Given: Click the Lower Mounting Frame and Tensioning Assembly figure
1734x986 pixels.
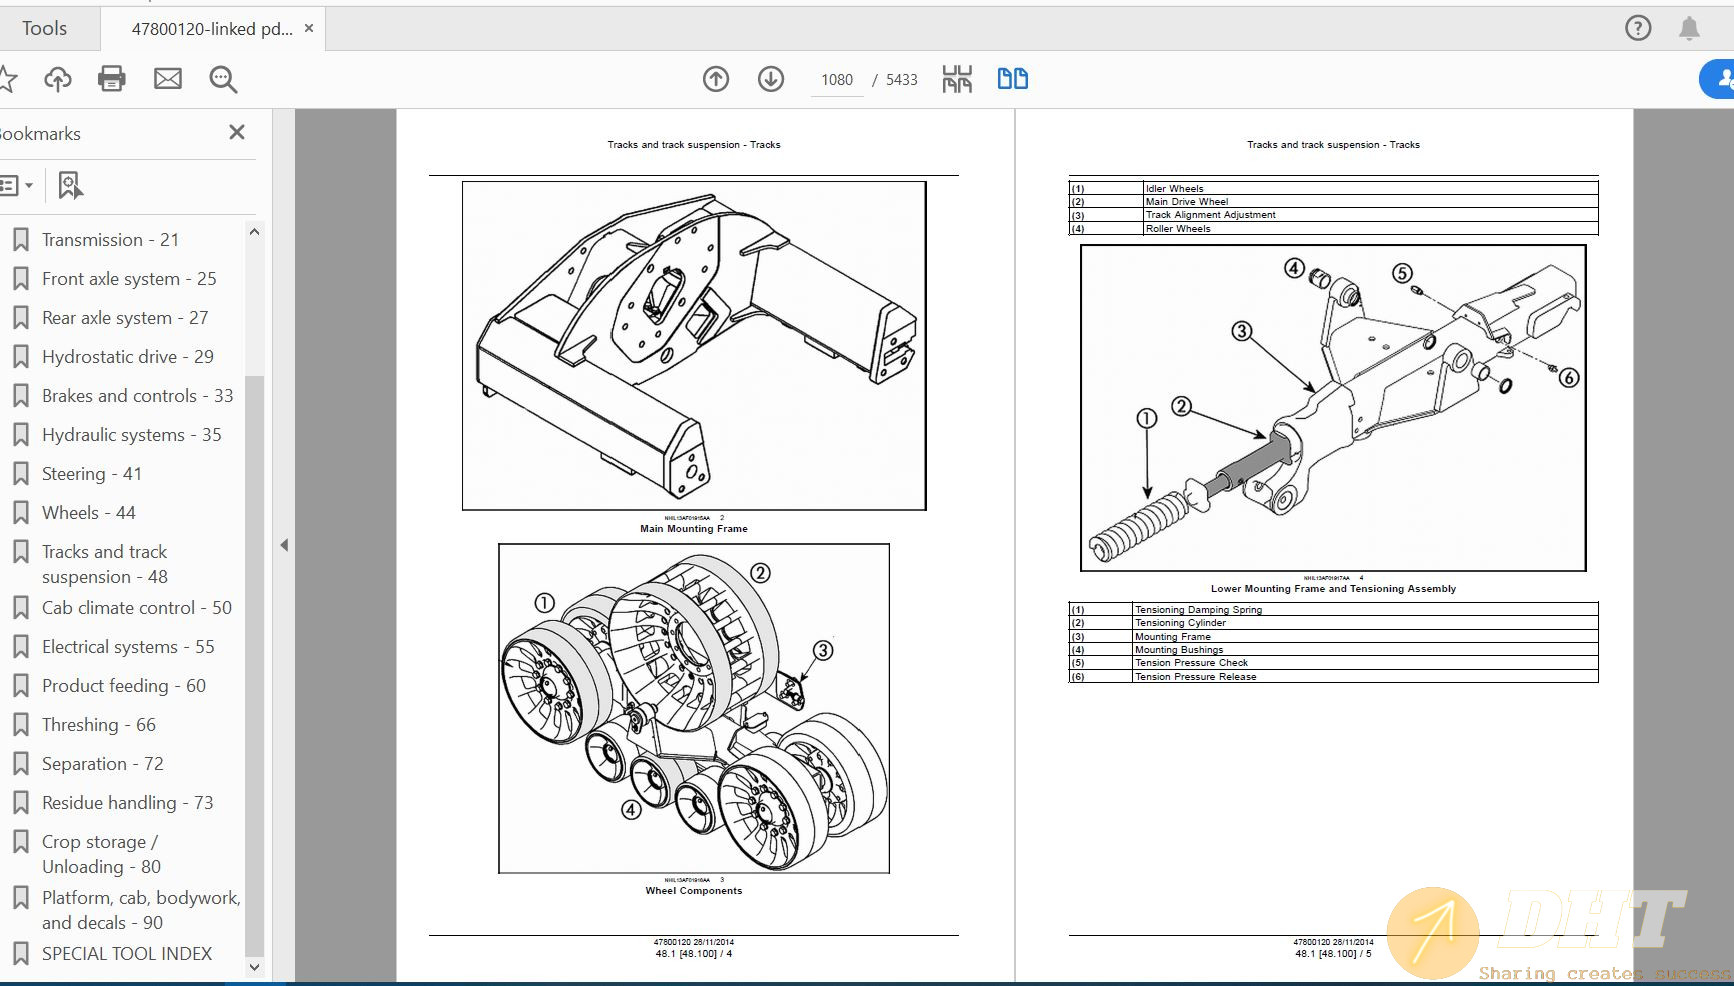Looking at the screenshot, I should pos(1333,408).
